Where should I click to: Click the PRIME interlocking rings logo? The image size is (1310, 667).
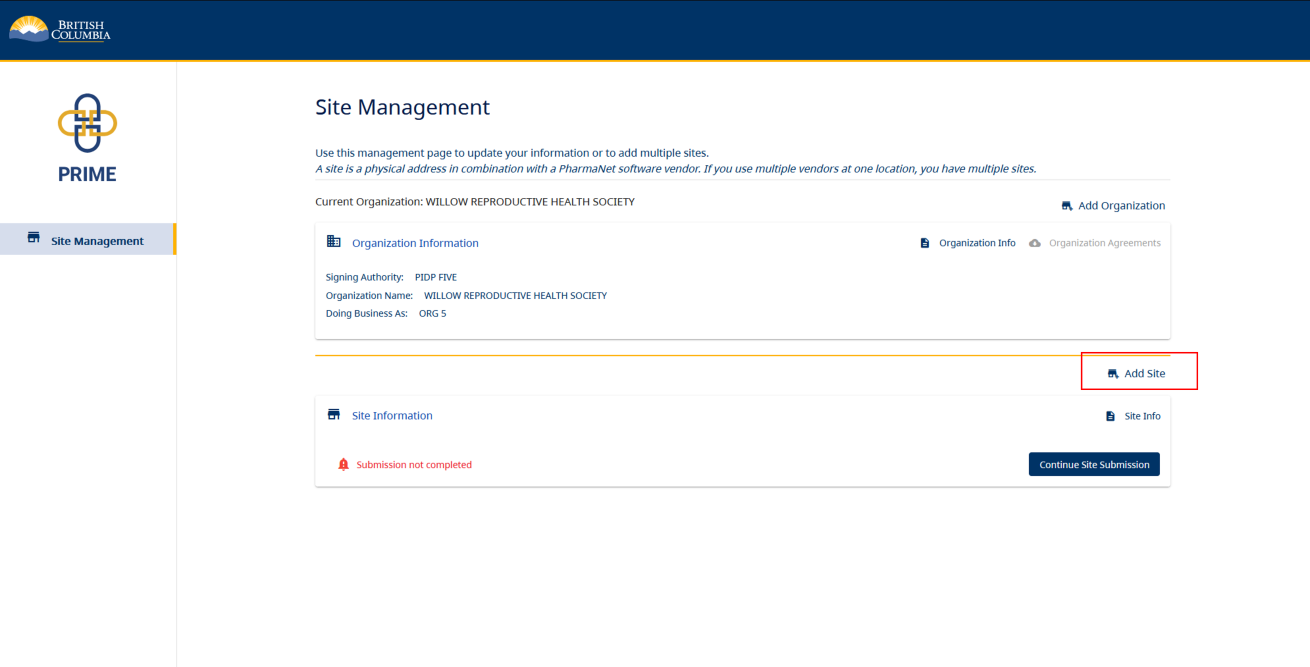(x=87, y=122)
